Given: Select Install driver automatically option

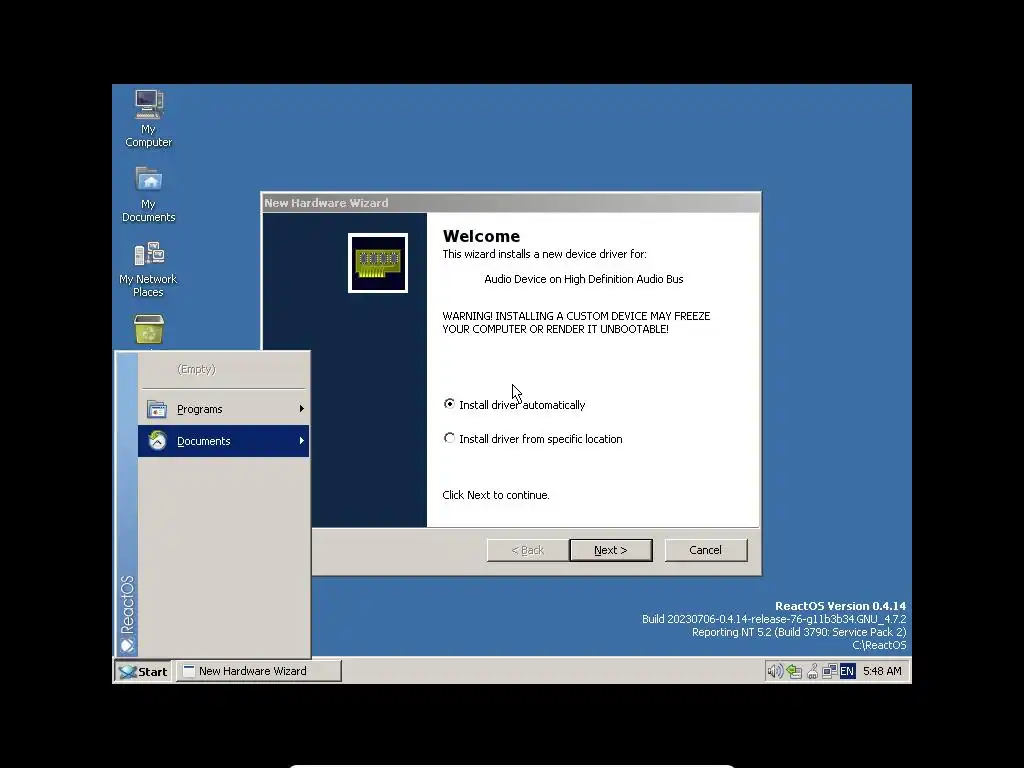Looking at the screenshot, I should pyautogui.click(x=513, y=405).
